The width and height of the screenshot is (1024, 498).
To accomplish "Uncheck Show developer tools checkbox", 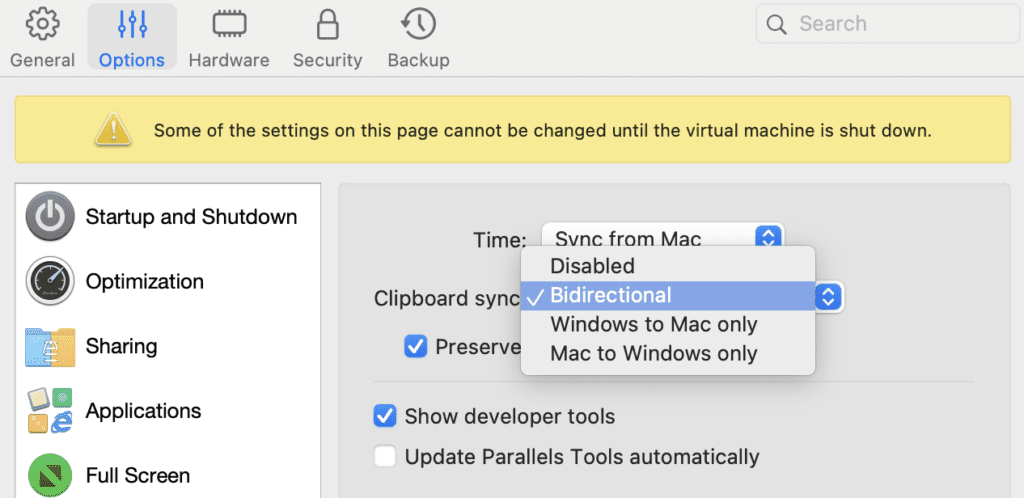I will pyautogui.click(x=385, y=416).
